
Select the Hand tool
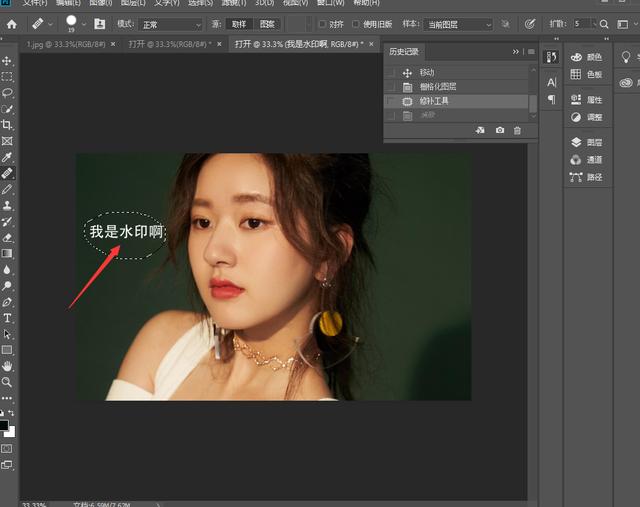tap(7, 366)
